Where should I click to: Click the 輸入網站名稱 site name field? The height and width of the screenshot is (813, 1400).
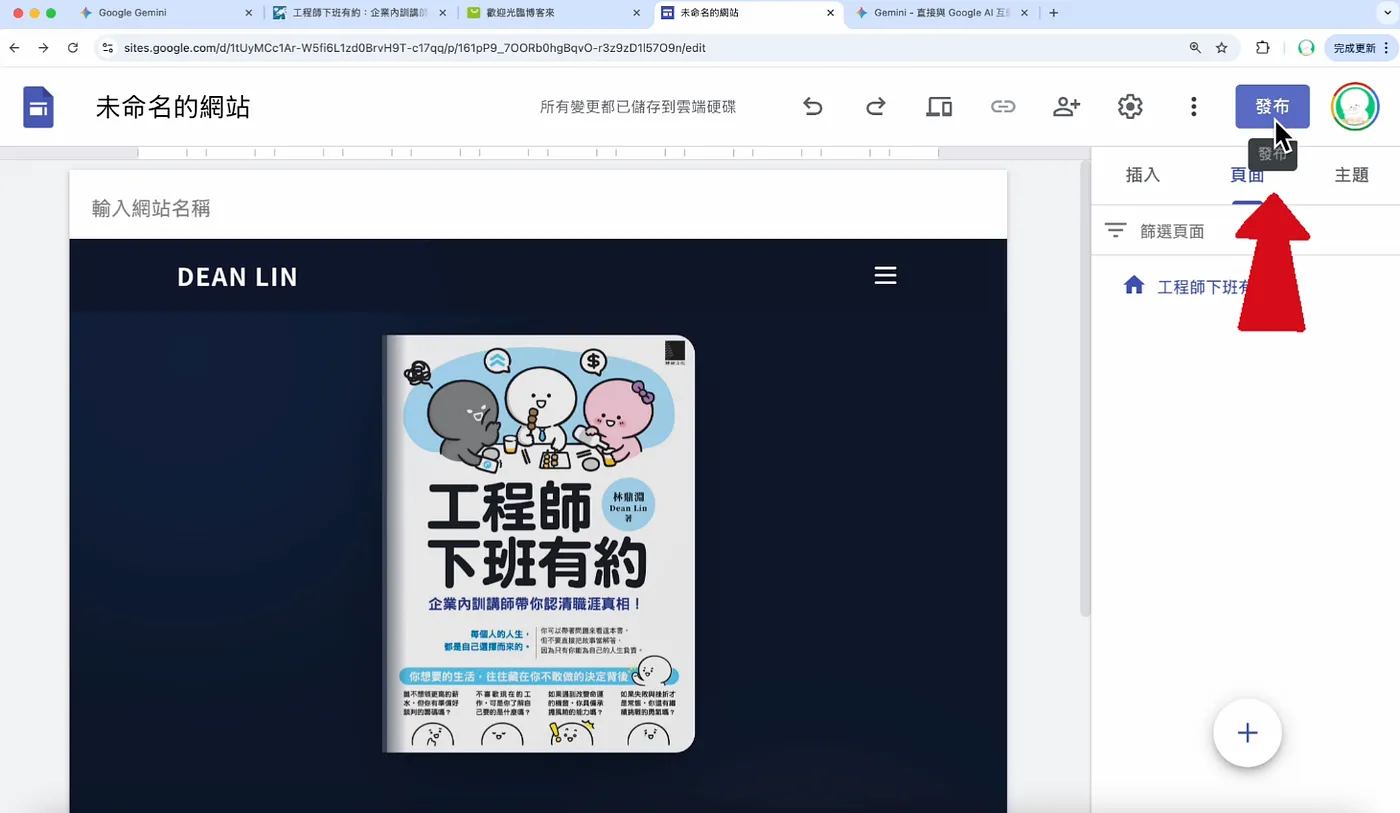pyautogui.click(x=151, y=208)
